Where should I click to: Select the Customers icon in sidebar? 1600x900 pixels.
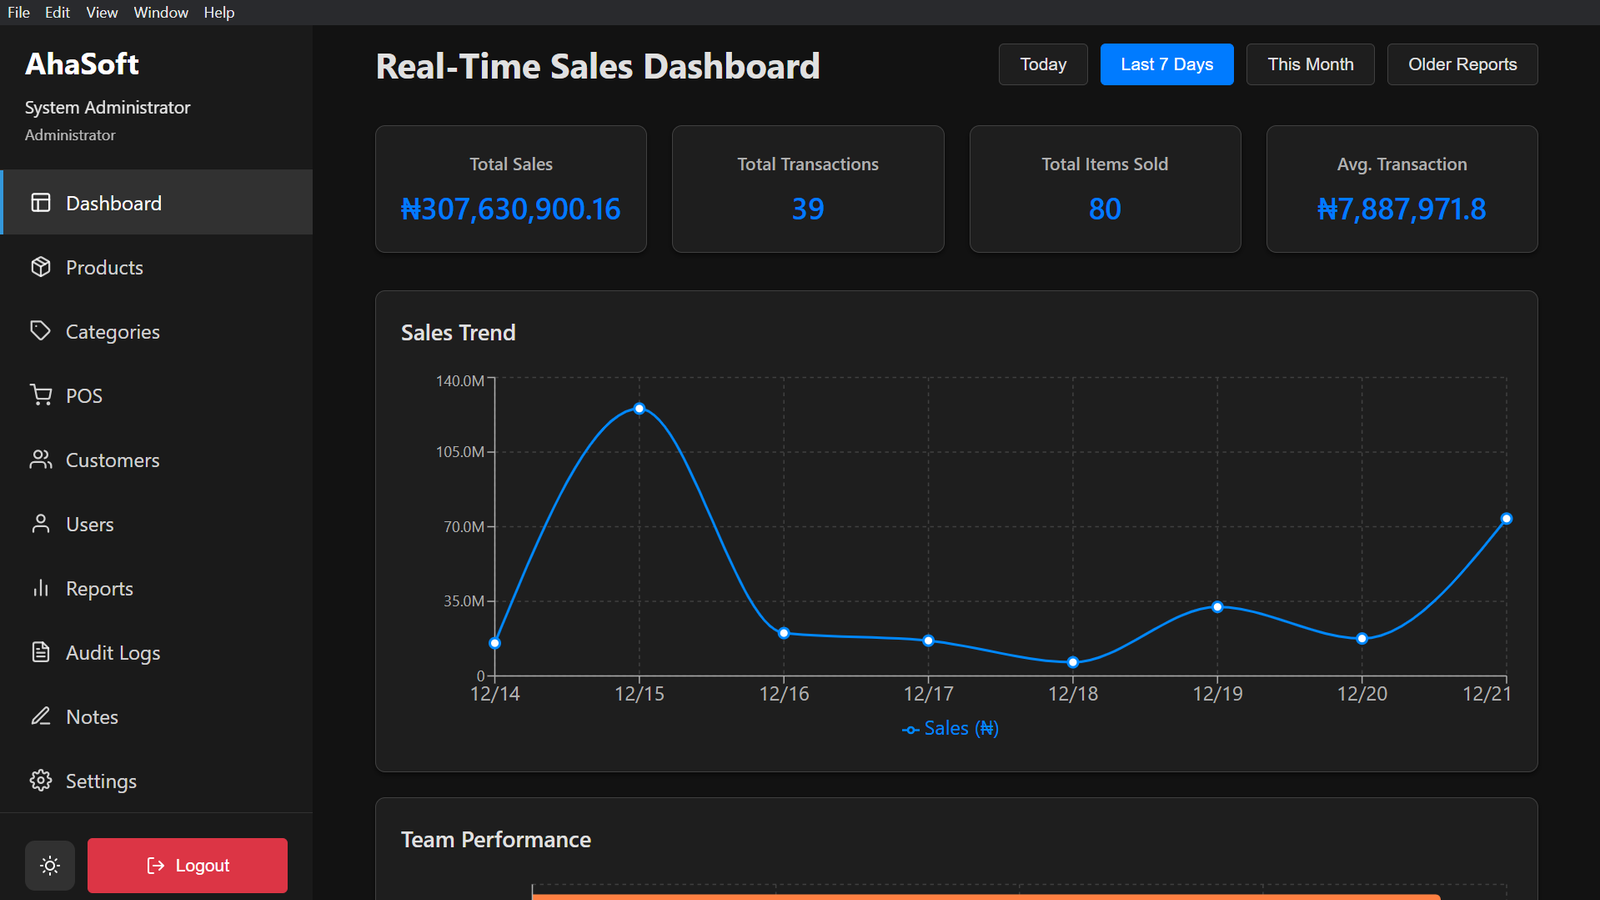[x=40, y=459]
